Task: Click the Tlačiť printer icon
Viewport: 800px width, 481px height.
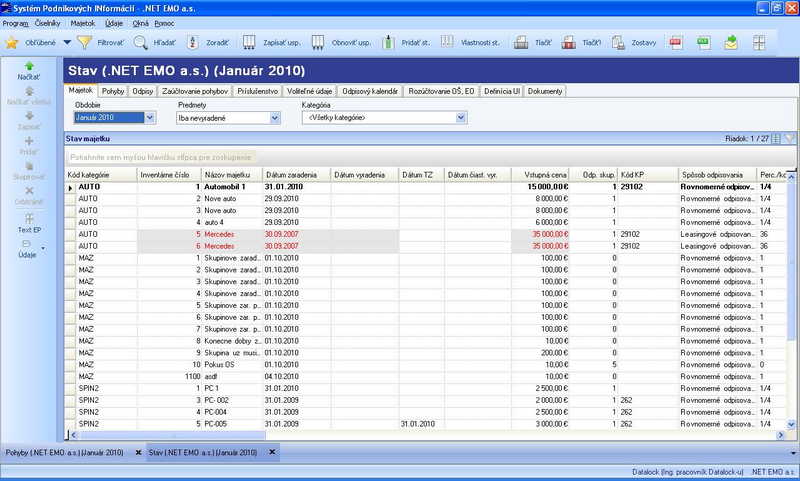Action: tap(521, 43)
